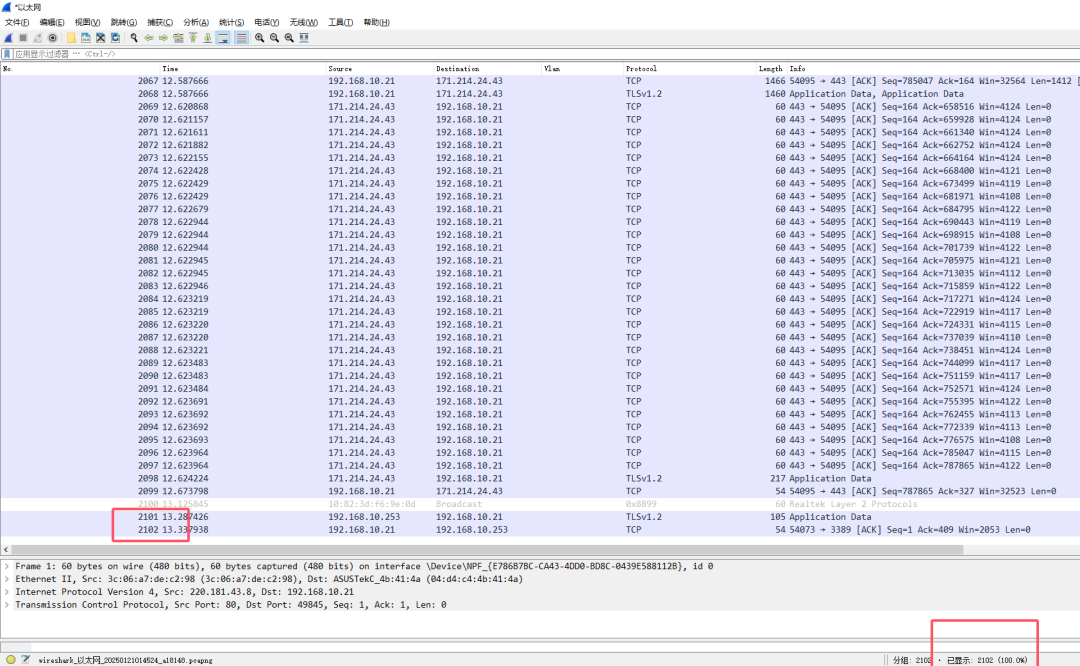Expand the Frame 1 details row
The image size is (1080, 666).
[x=7, y=566]
